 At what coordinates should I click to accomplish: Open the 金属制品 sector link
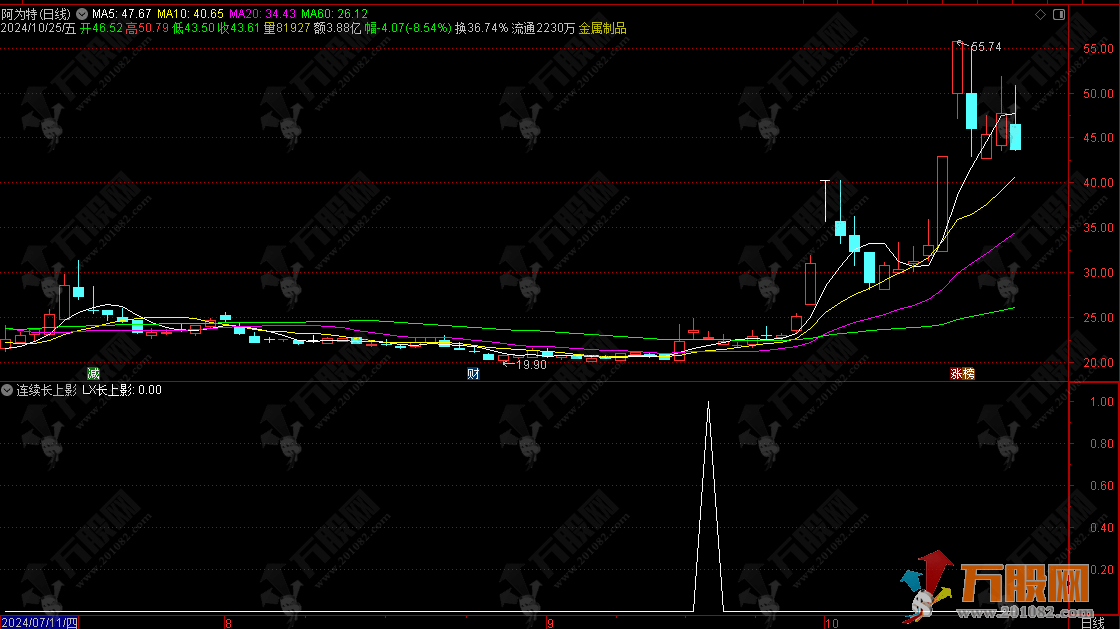[x=602, y=28]
